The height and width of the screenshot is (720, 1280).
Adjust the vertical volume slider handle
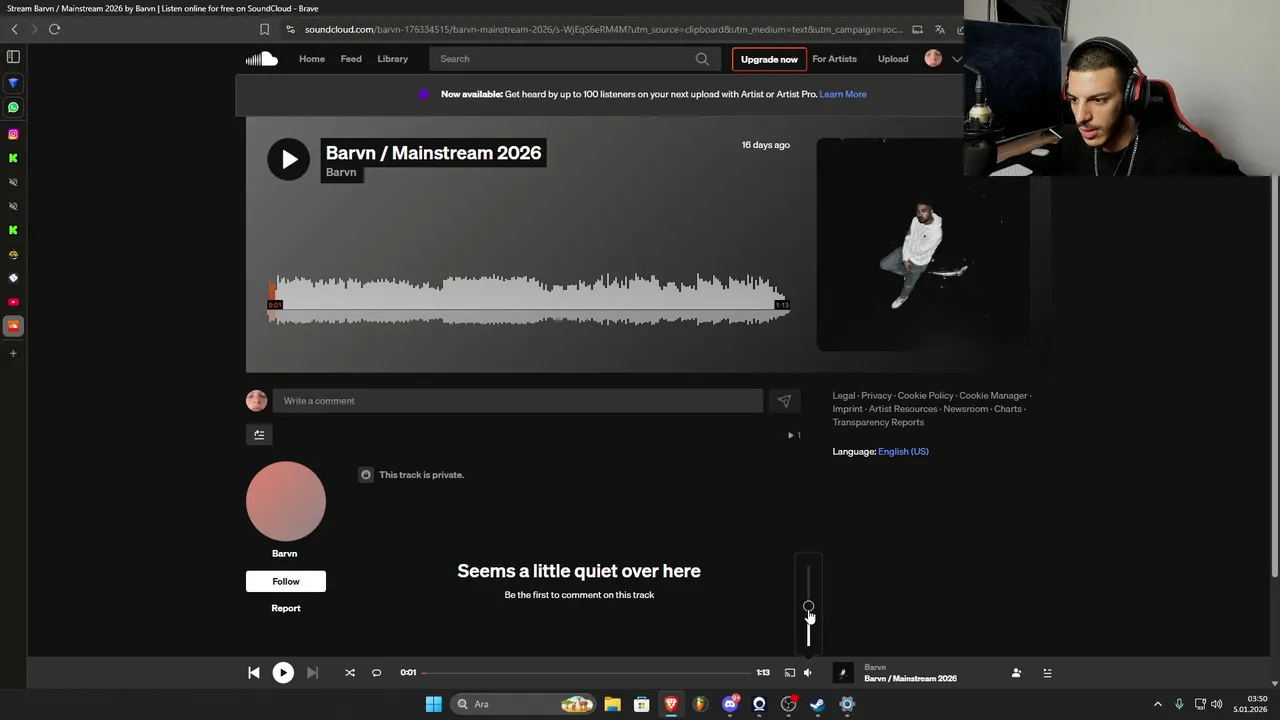pyautogui.click(x=808, y=606)
